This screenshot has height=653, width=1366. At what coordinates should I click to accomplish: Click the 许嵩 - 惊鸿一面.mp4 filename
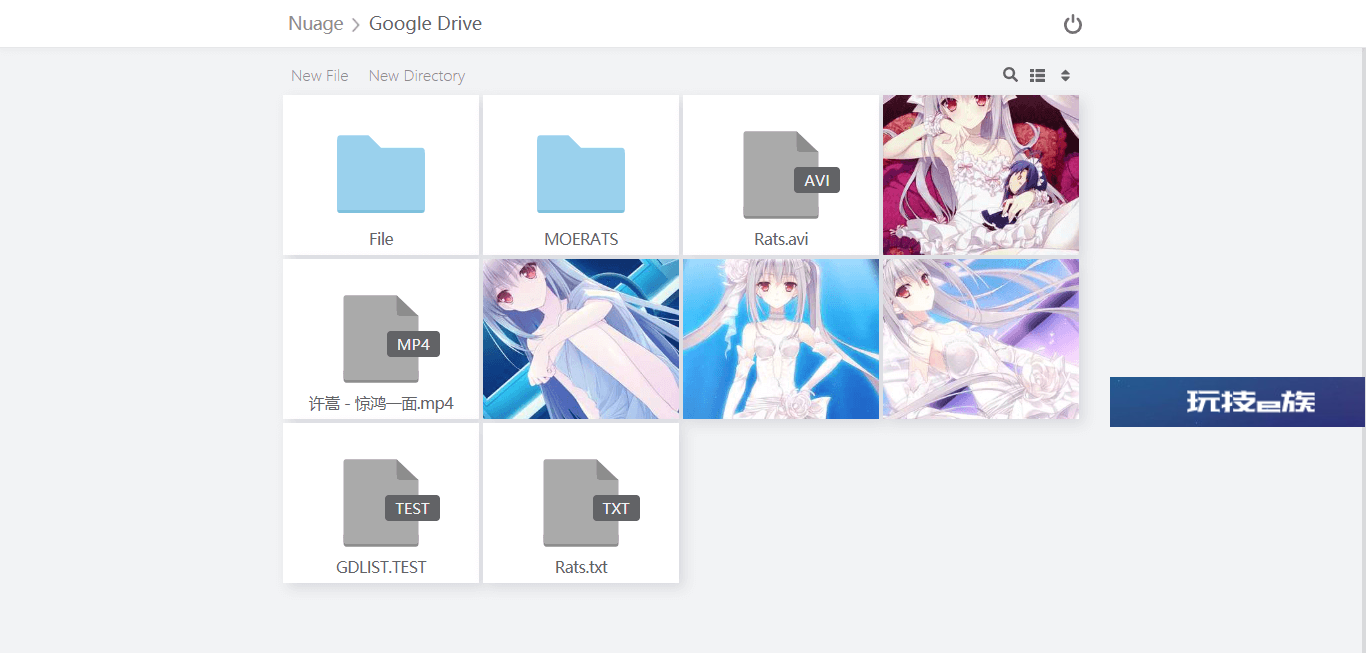[381, 404]
